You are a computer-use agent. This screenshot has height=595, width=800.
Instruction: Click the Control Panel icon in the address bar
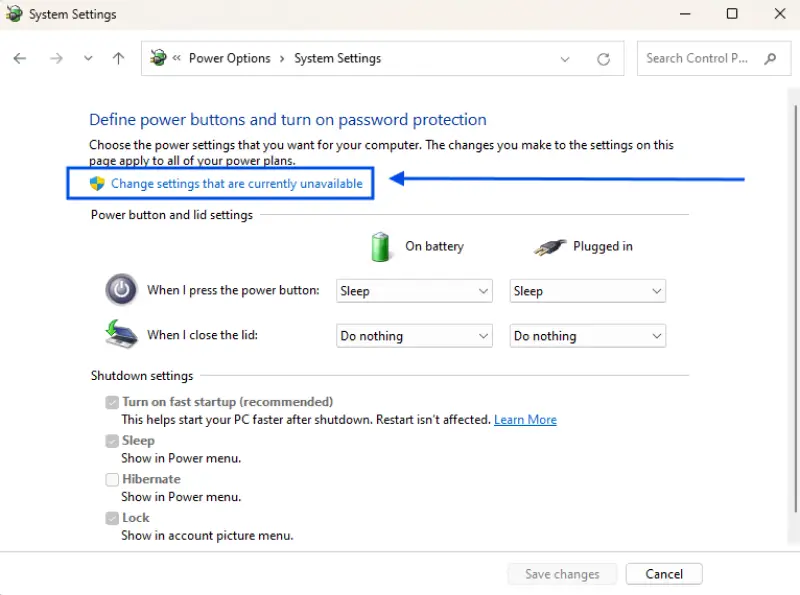158,58
